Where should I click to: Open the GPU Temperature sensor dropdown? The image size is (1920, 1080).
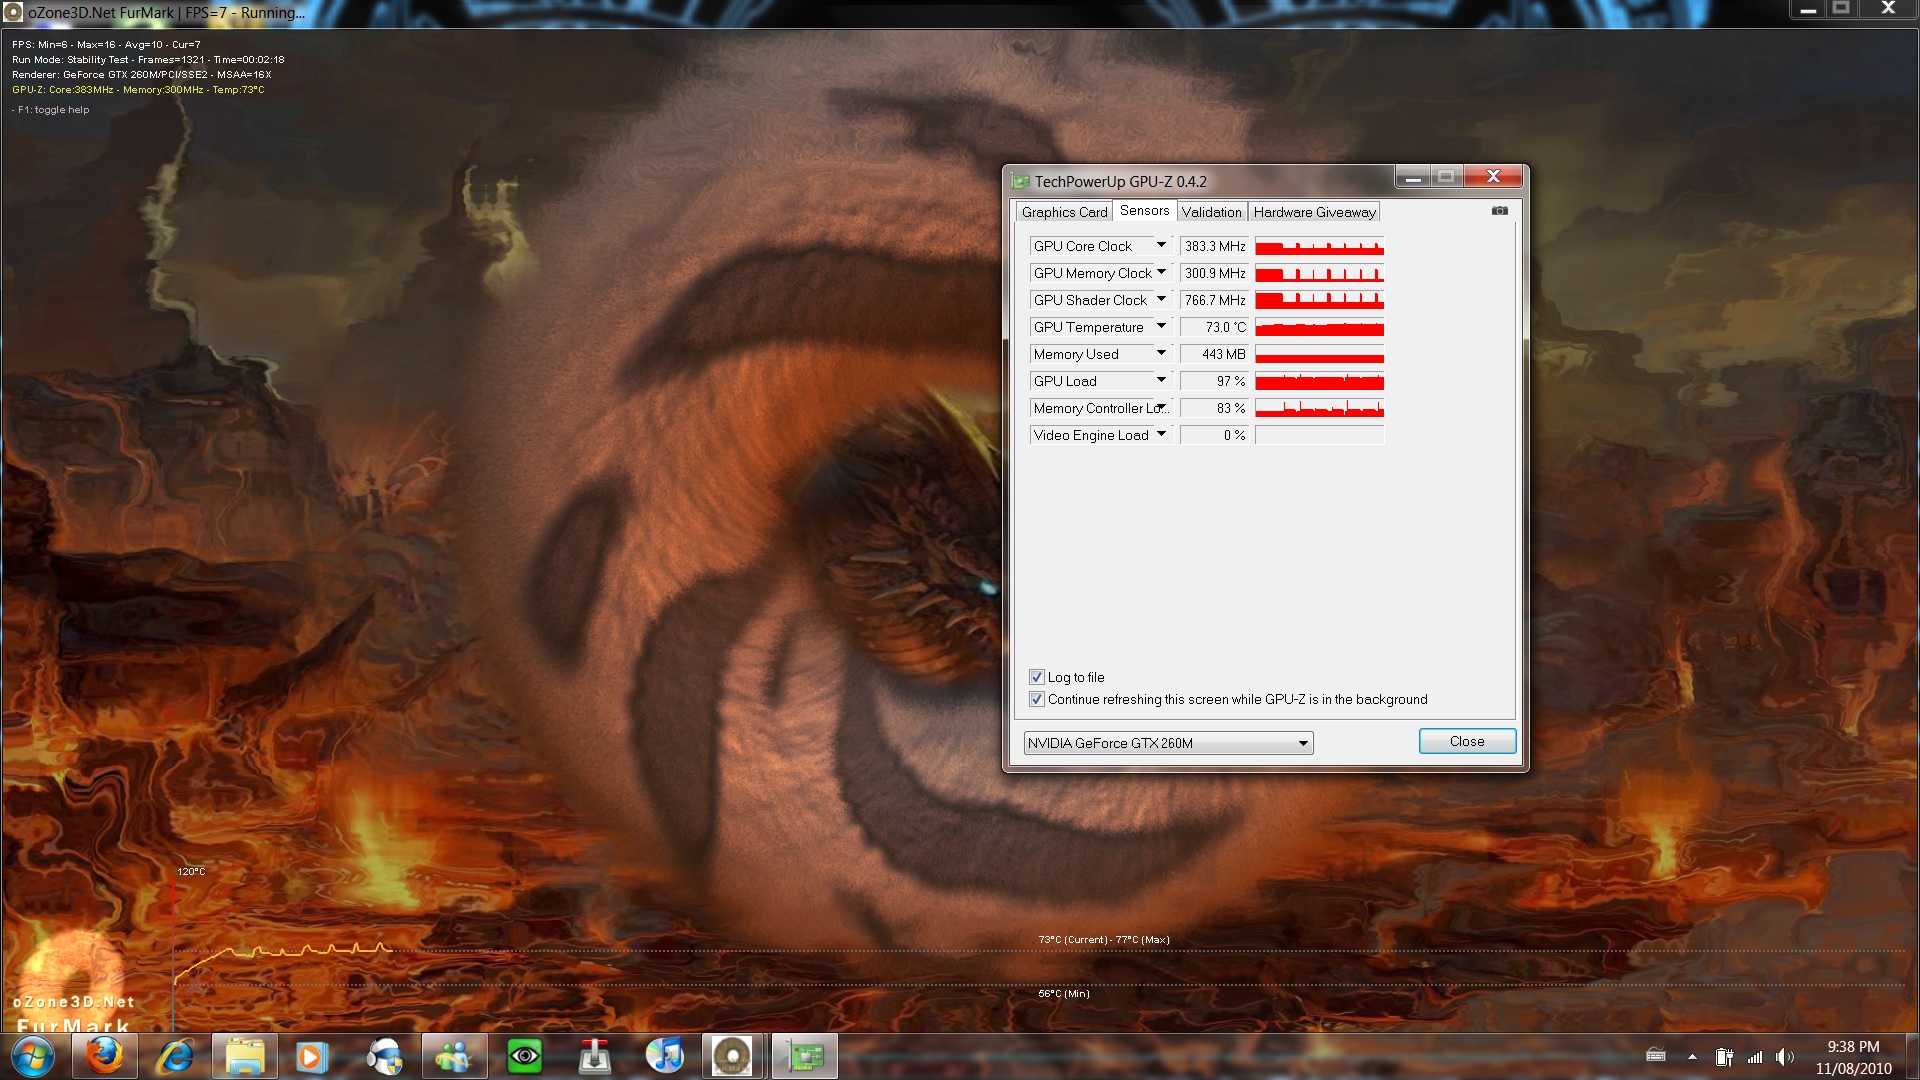coord(1161,326)
